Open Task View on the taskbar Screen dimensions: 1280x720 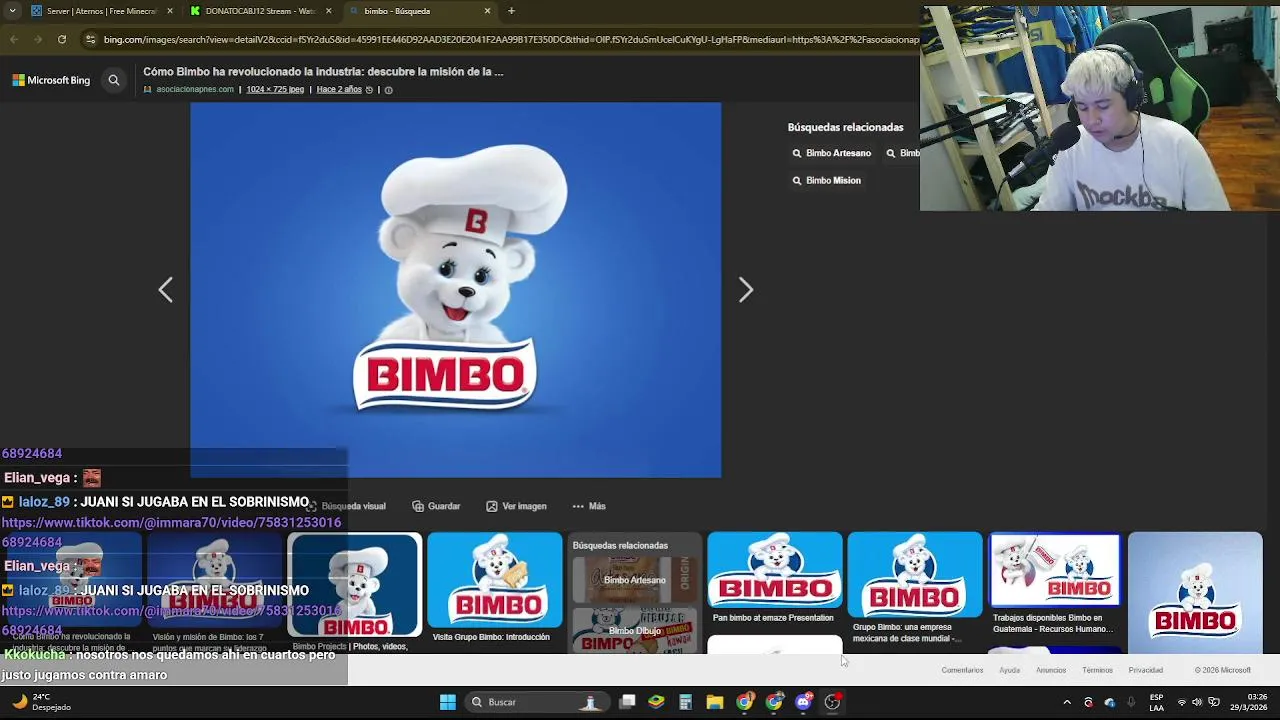pyautogui.click(x=627, y=702)
